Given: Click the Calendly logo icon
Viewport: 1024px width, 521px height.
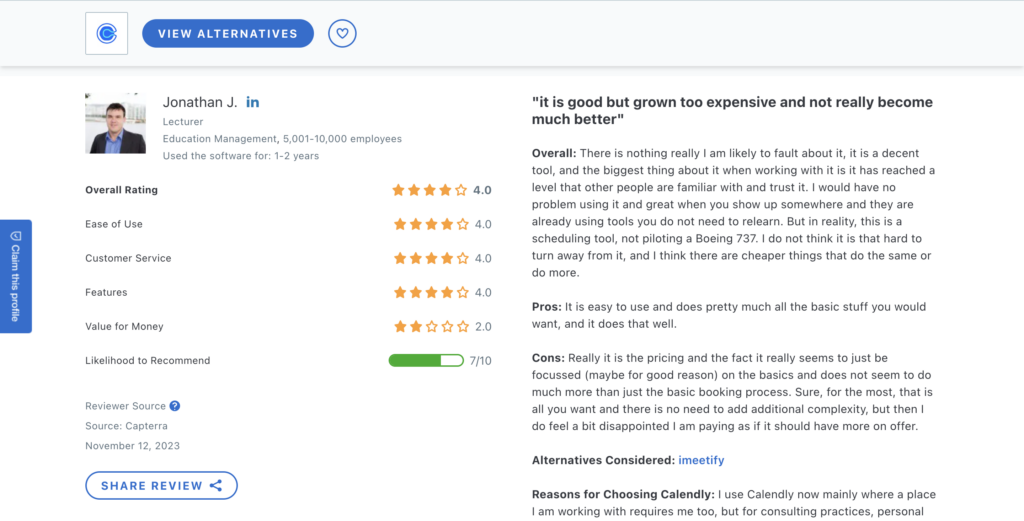Looking at the screenshot, I should coord(106,34).
